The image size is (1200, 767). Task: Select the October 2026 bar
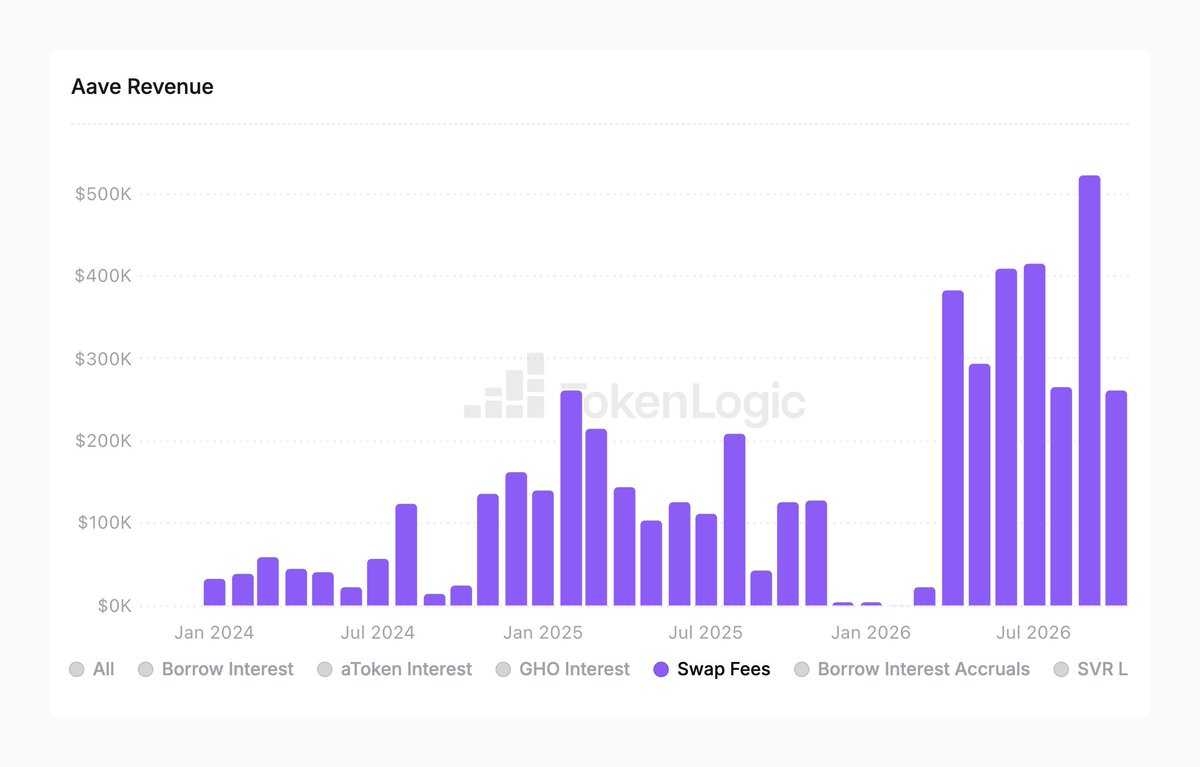point(1116,498)
